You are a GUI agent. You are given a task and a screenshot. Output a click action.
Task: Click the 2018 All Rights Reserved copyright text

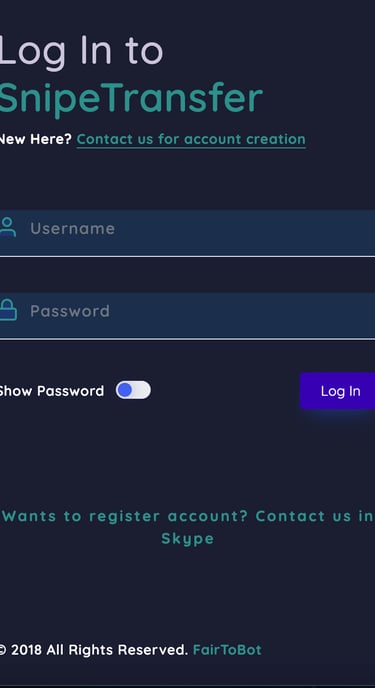93,649
